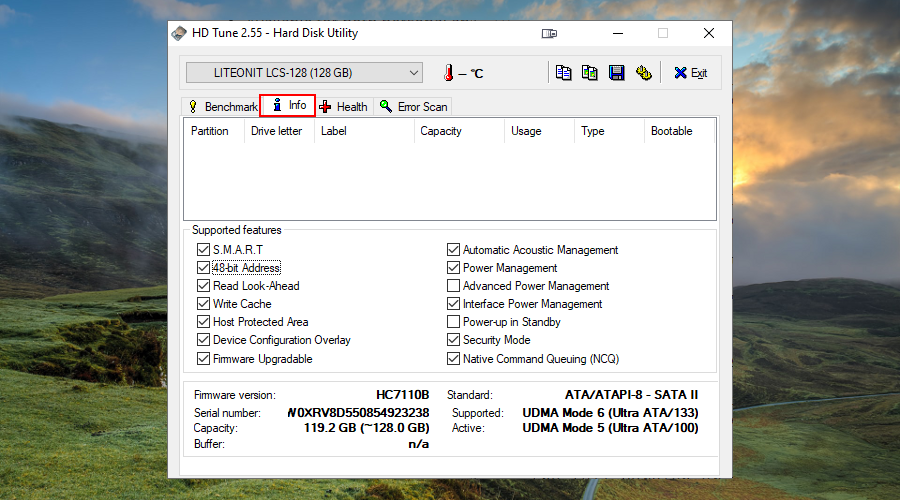Click the Partition column header
This screenshot has height=500, width=900.
coord(214,131)
